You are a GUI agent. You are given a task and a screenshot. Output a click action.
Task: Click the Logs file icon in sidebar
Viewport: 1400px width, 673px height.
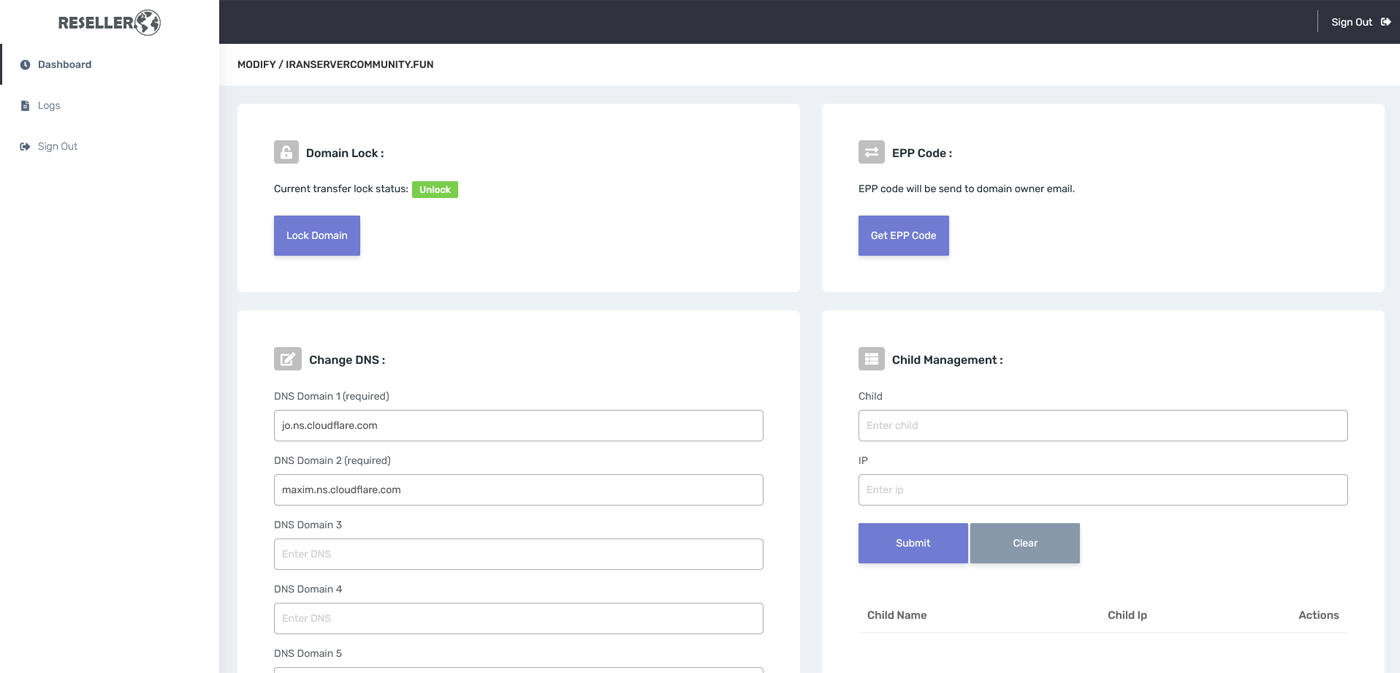click(x=25, y=106)
